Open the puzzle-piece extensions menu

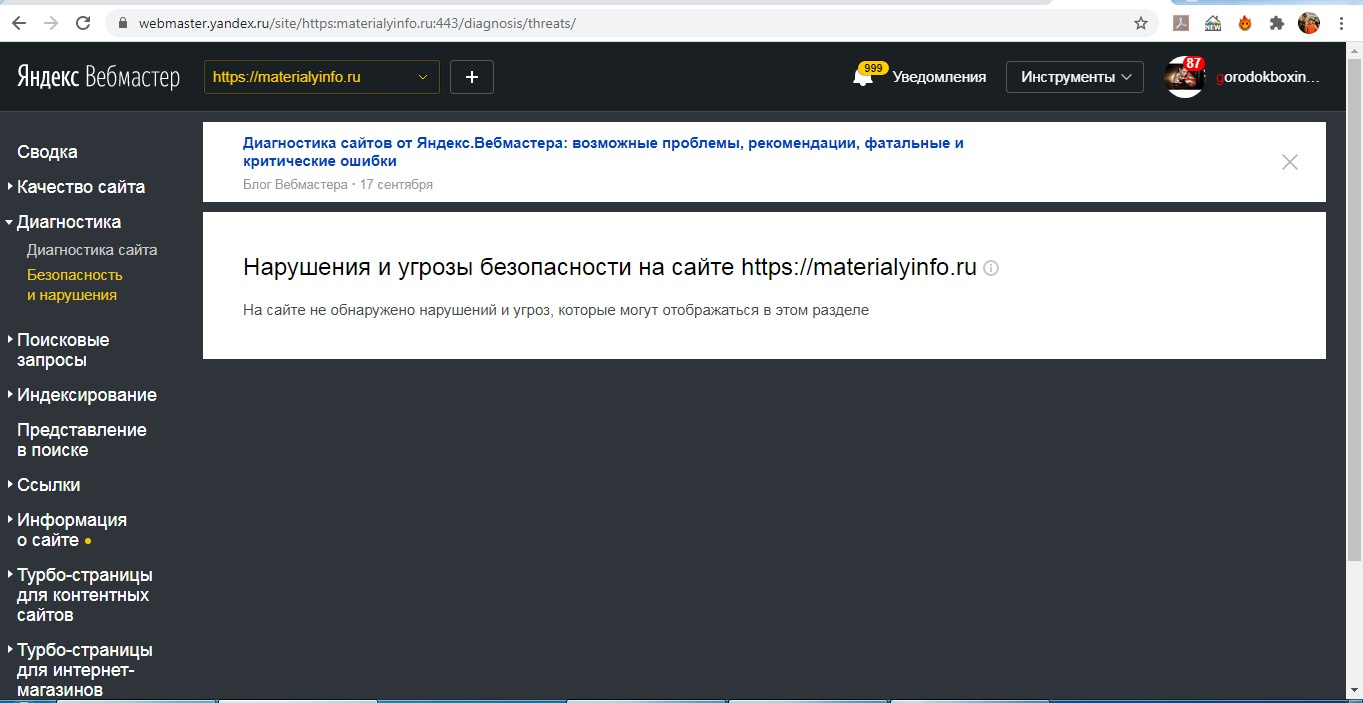tap(1277, 23)
